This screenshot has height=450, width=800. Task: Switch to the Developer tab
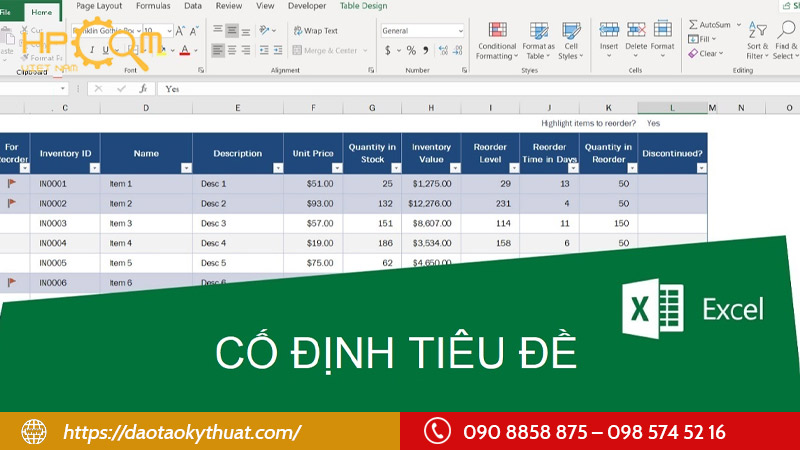pyautogui.click(x=307, y=6)
